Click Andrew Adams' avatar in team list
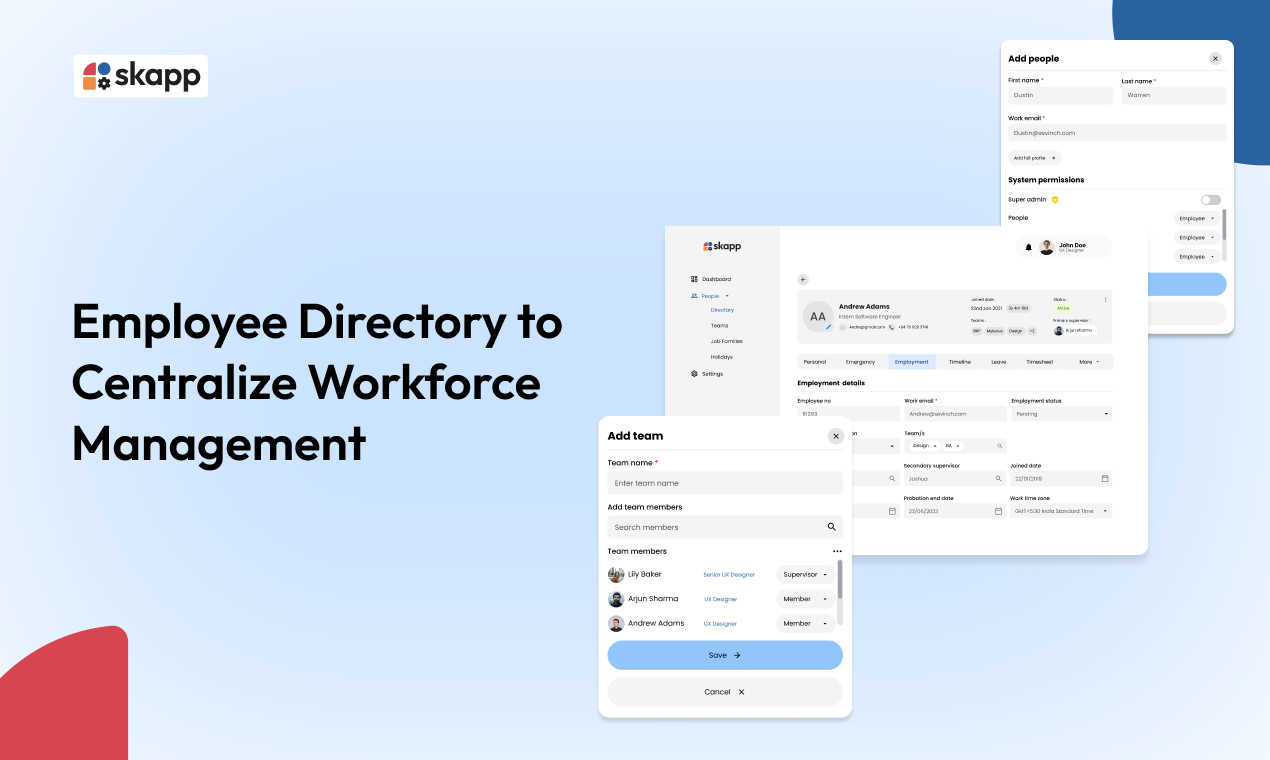 [616, 623]
